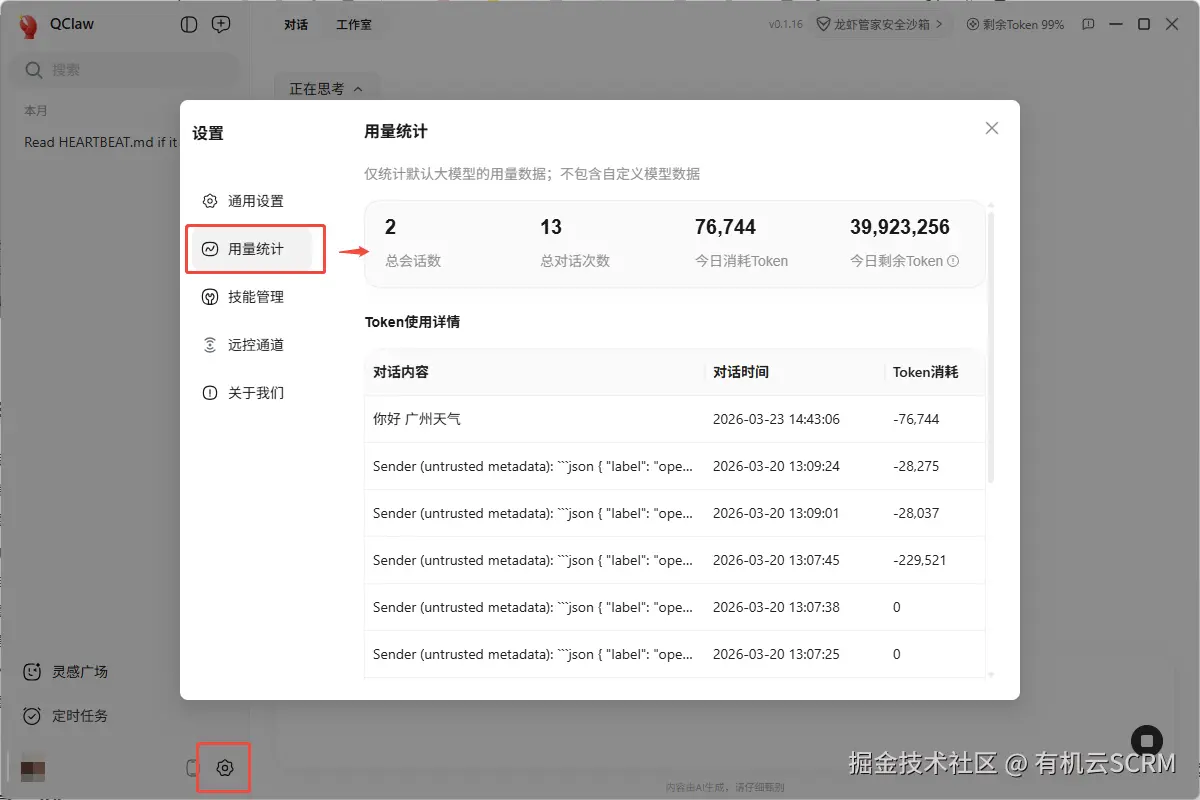
Task: Stop generation with the black stop button
Action: 1147,741
